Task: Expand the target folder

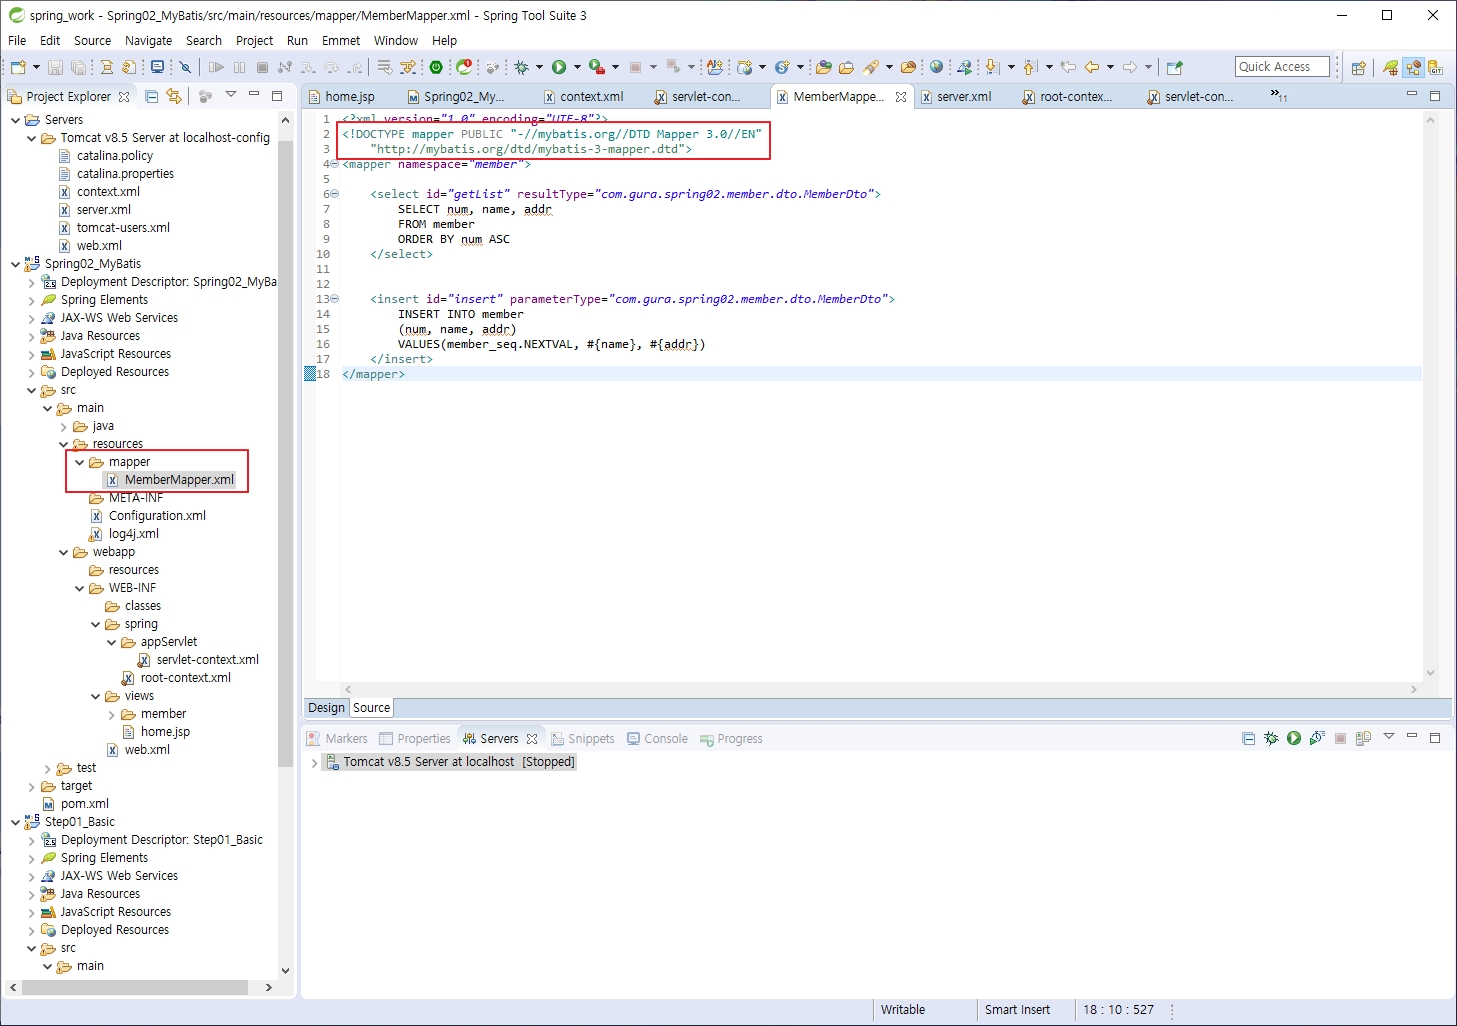Action: click(x=31, y=786)
